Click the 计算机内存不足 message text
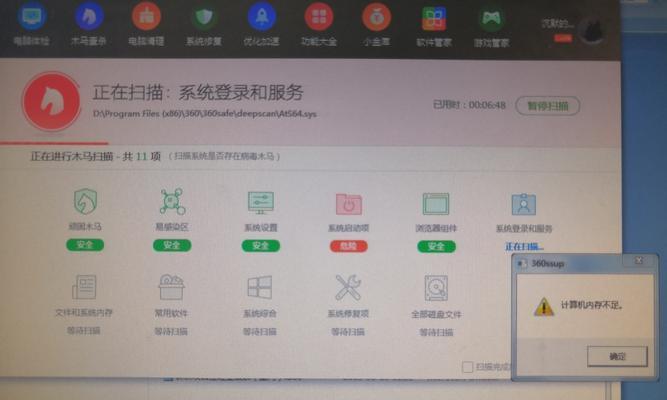 tap(592, 305)
